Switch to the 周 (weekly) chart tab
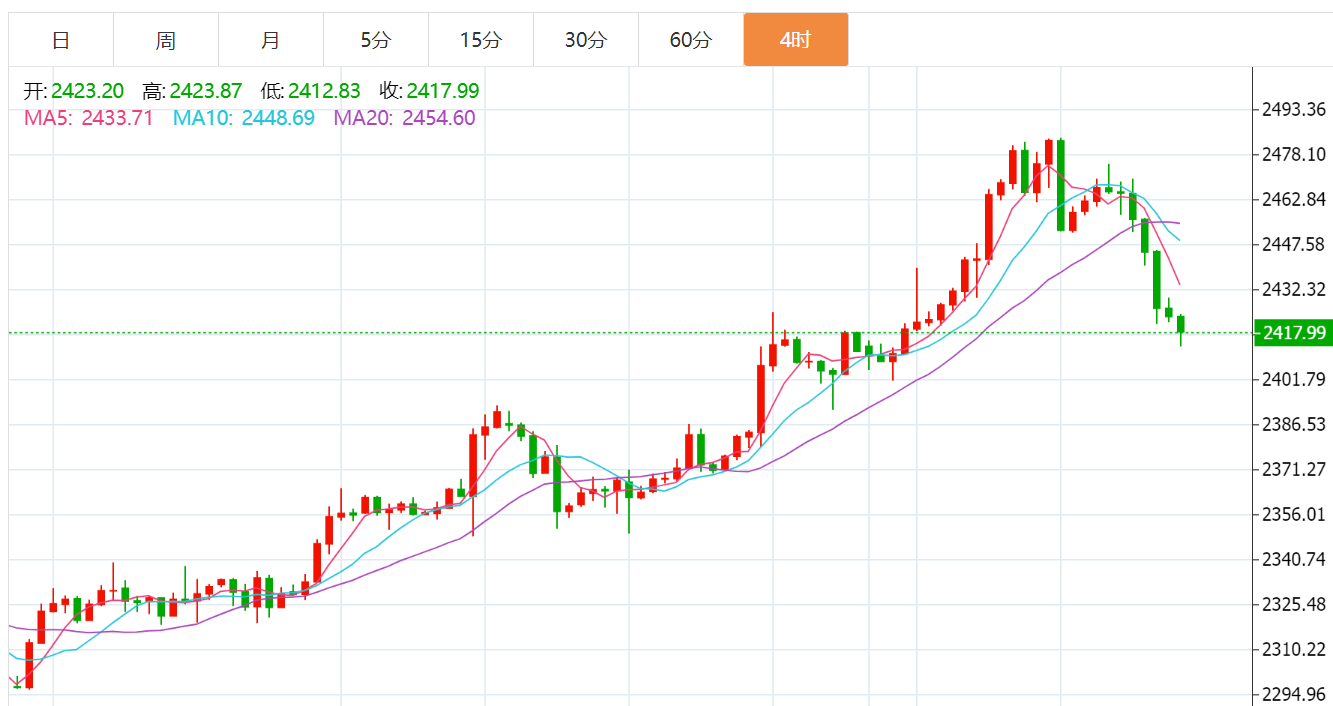 166,40
